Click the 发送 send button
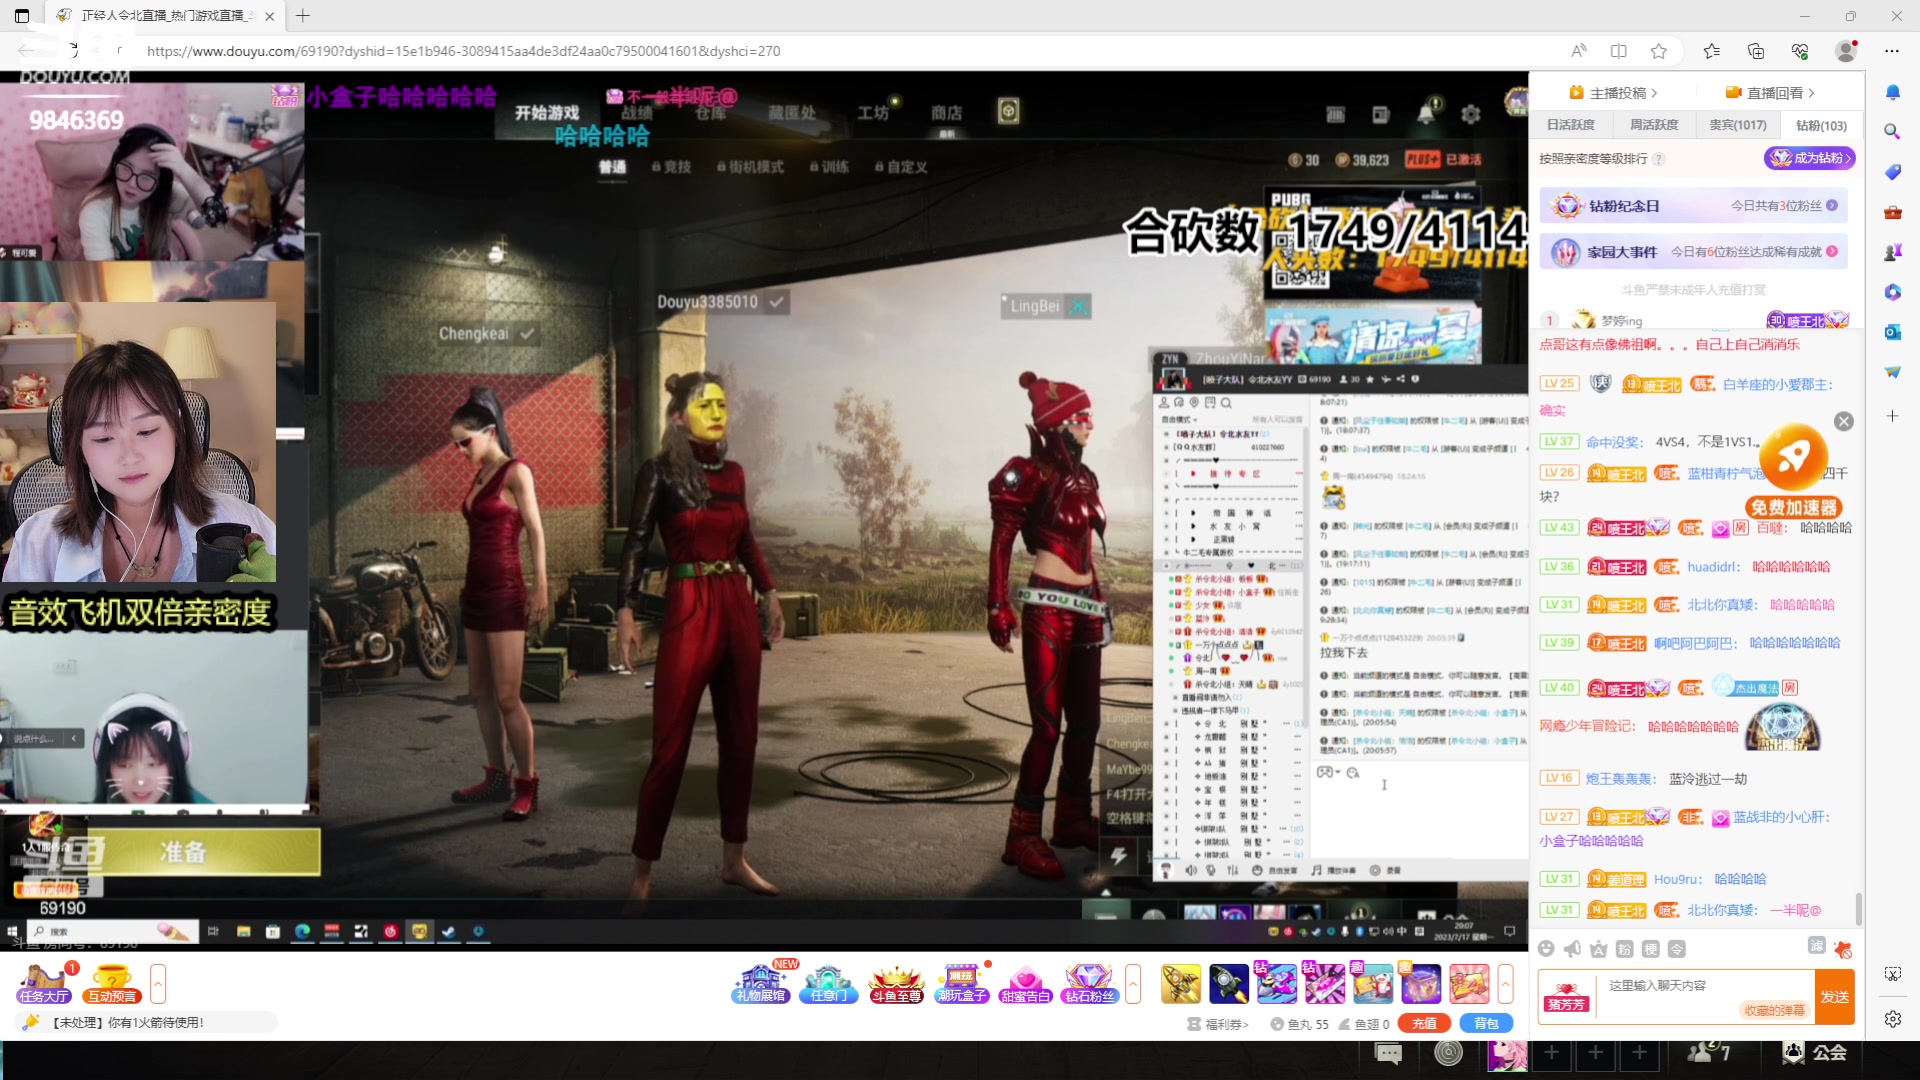 (1834, 997)
